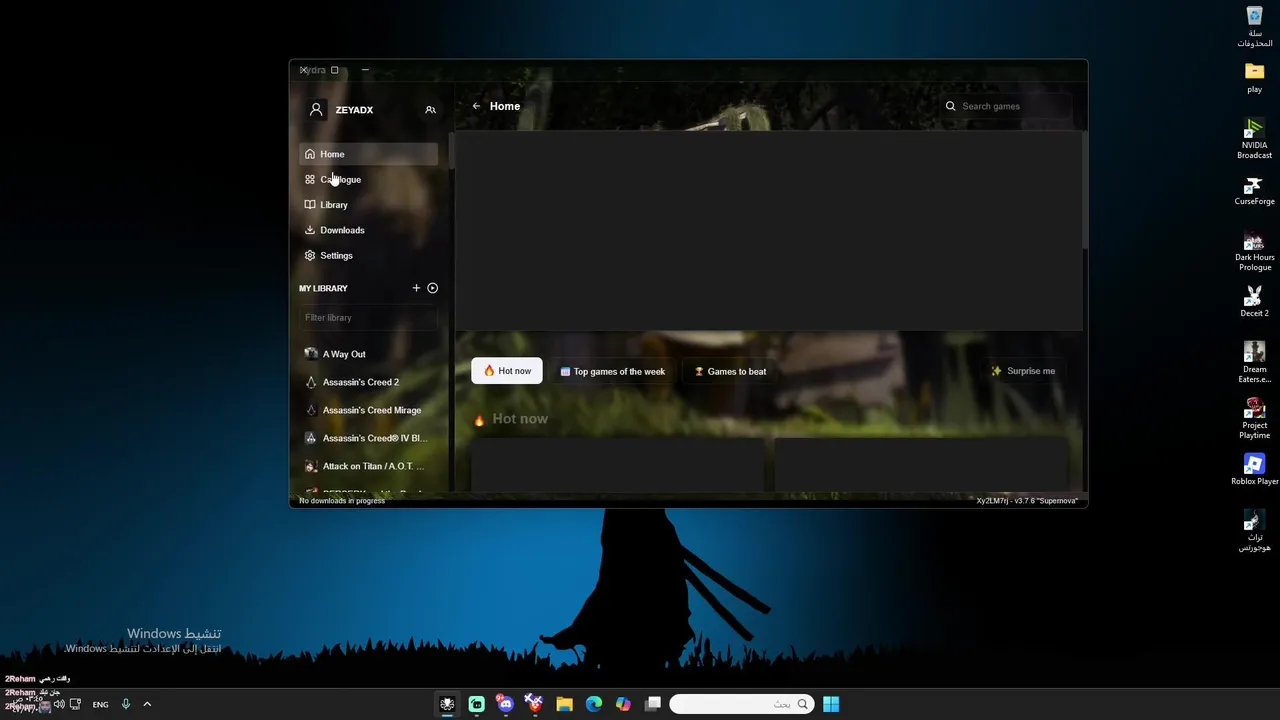Open Deceit 2 desktop shortcut
1280x720 pixels.
[x=1254, y=302]
